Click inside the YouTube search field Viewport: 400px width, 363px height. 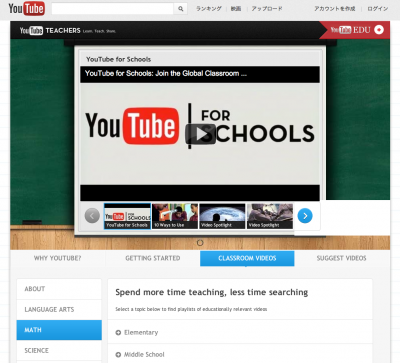112,9
